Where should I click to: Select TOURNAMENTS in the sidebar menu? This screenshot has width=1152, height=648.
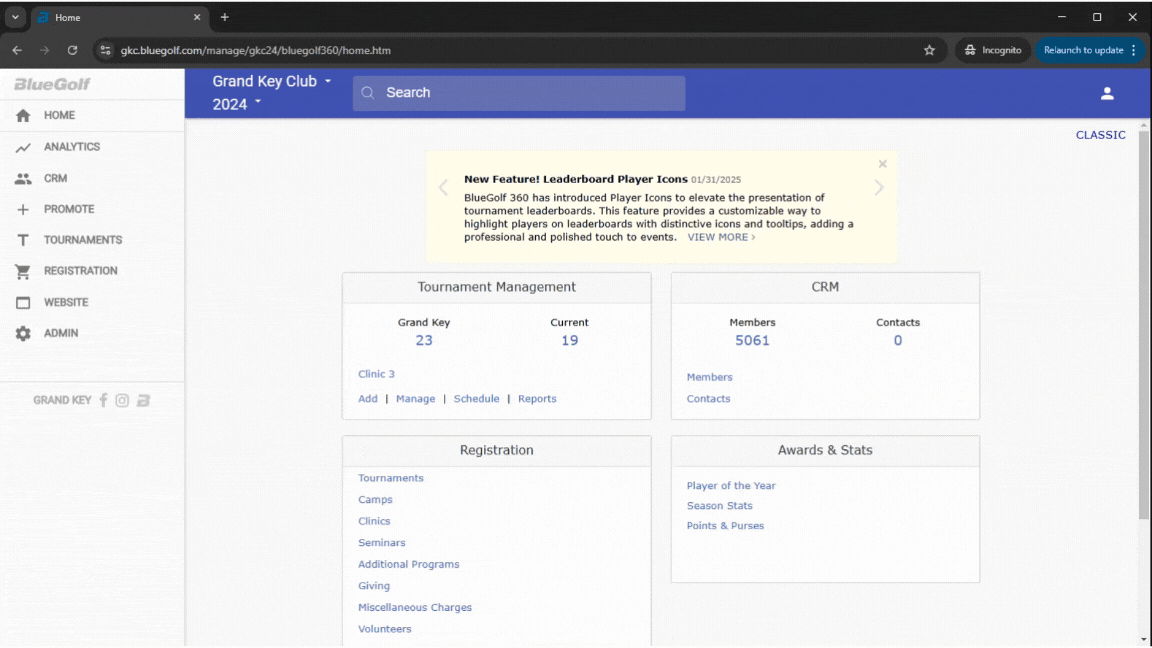pyautogui.click(x=83, y=240)
